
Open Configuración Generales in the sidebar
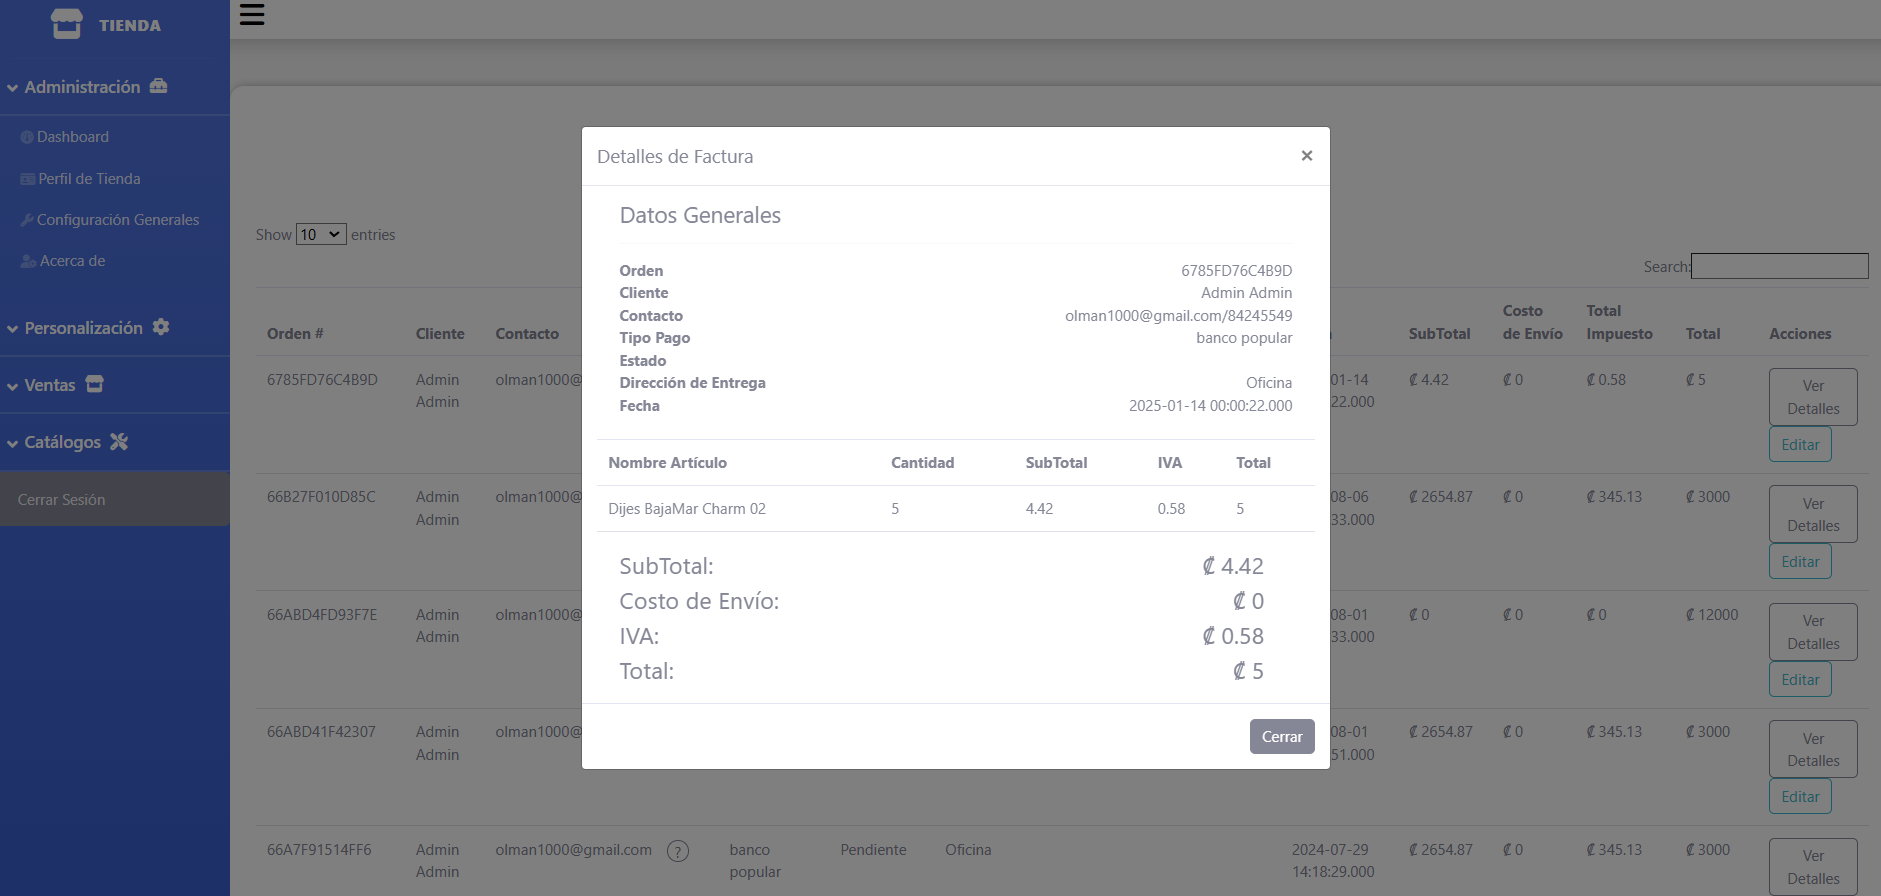point(117,220)
